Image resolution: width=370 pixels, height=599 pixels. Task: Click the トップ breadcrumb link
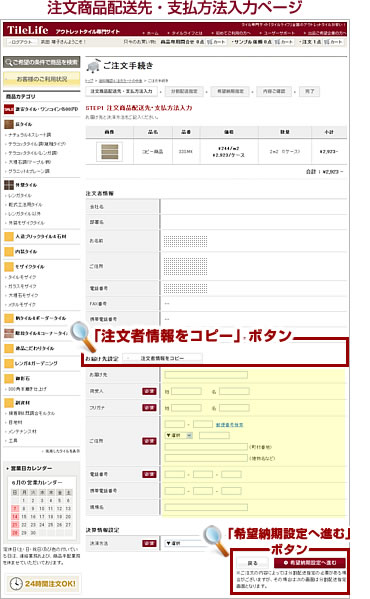pyautogui.click(x=89, y=81)
